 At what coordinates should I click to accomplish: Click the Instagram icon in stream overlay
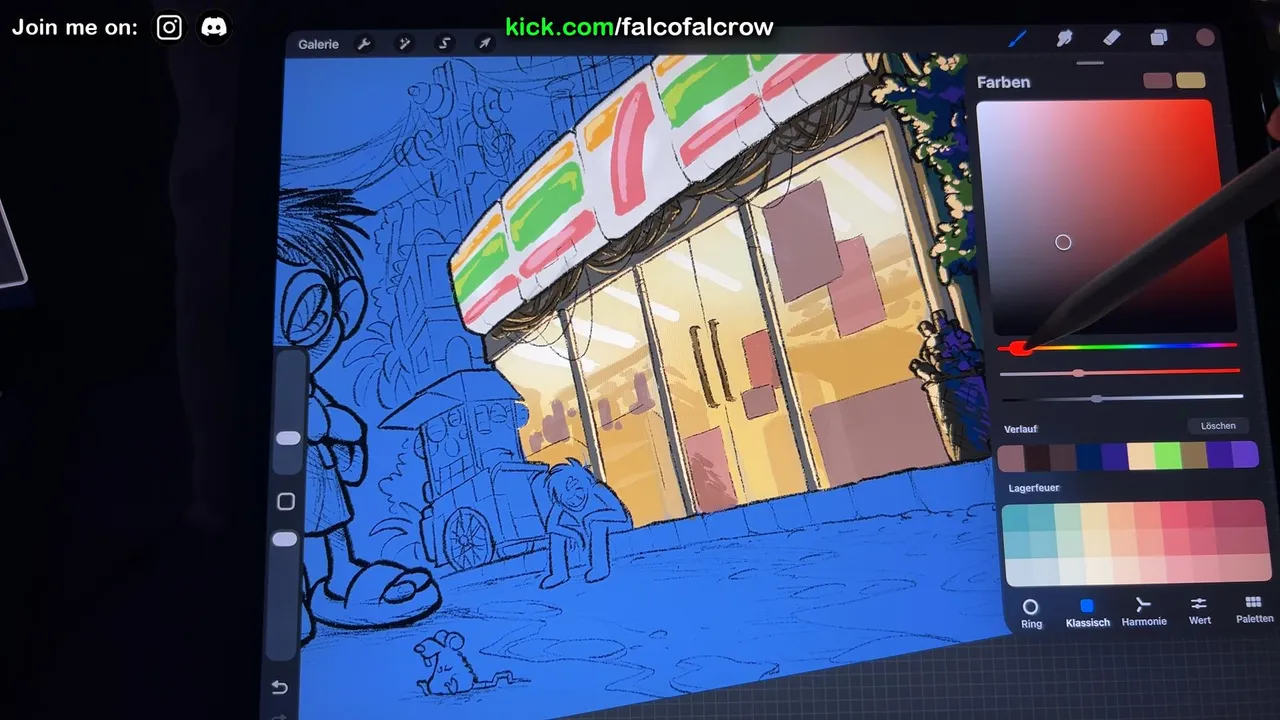point(169,27)
